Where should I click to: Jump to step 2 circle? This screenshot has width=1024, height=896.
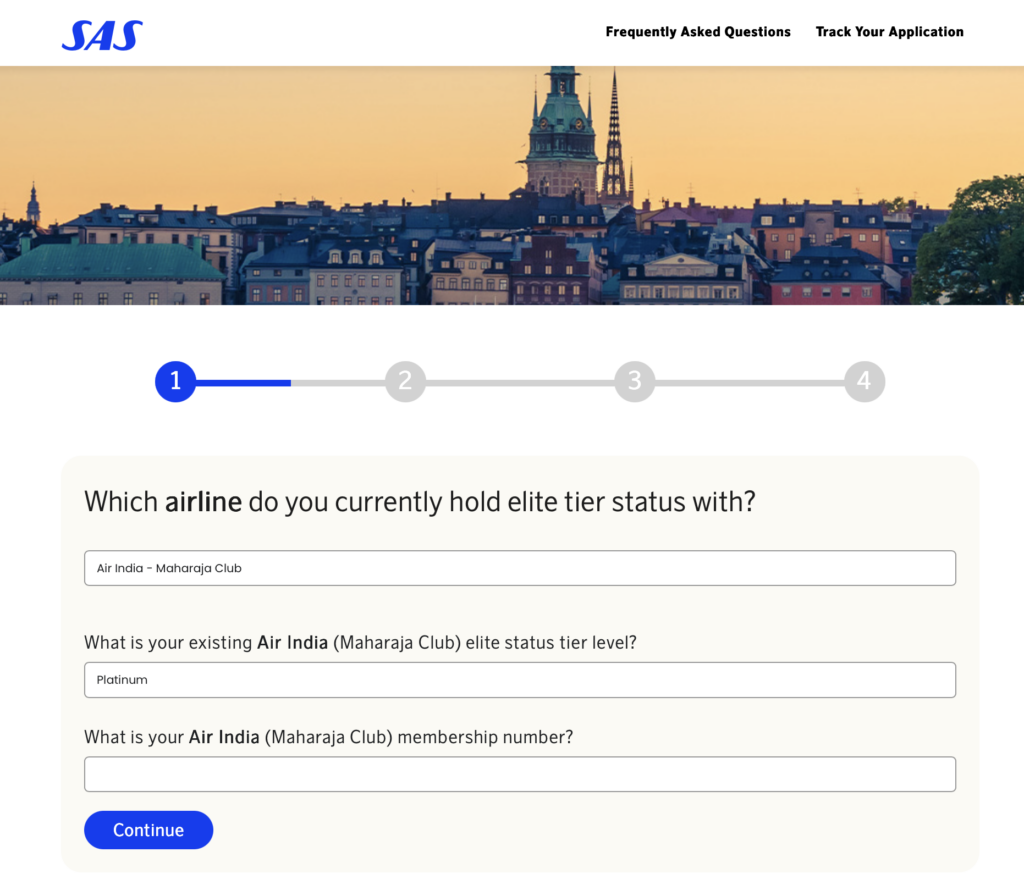(x=405, y=381)
